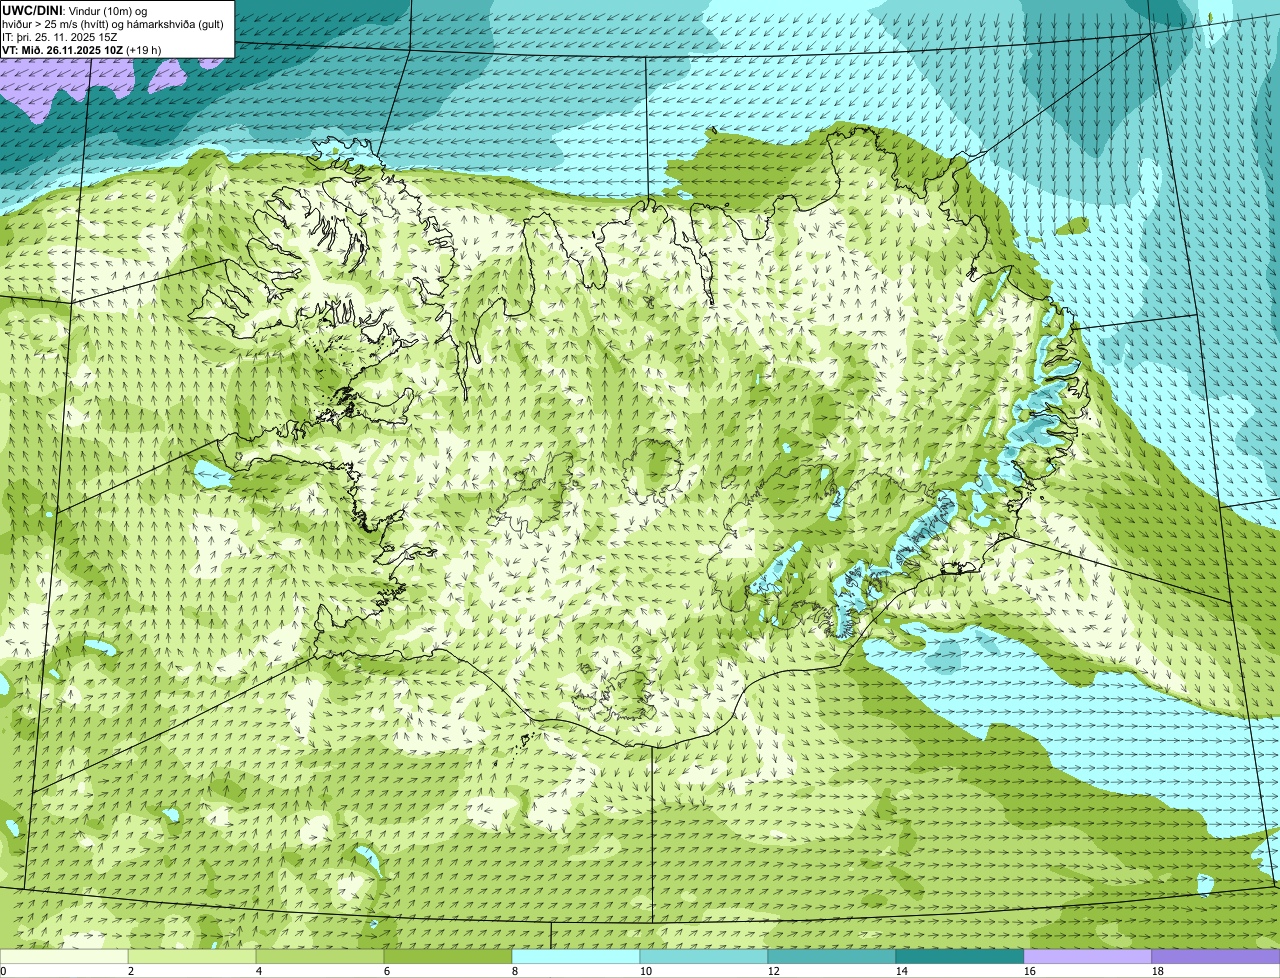Click the lavender 16–18 m/s legend swatch

[1088, 956]
